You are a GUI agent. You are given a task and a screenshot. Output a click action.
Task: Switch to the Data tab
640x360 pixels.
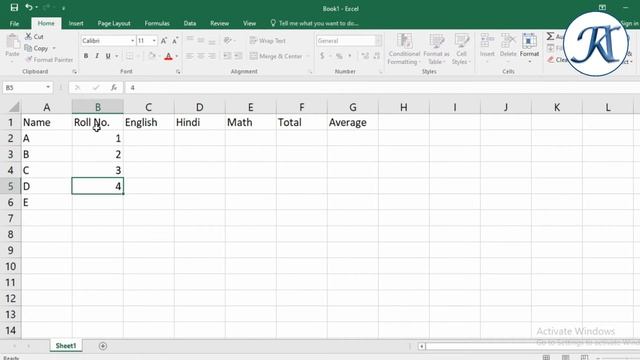[190, 23]
